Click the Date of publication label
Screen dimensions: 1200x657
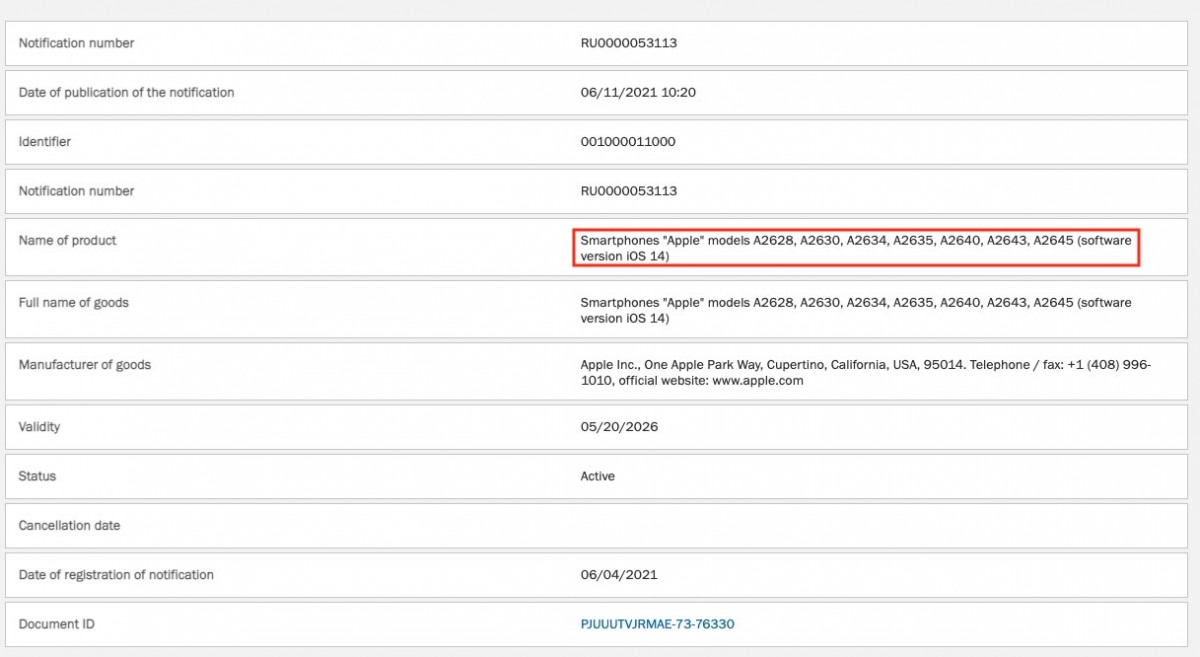tap(126, 92)
